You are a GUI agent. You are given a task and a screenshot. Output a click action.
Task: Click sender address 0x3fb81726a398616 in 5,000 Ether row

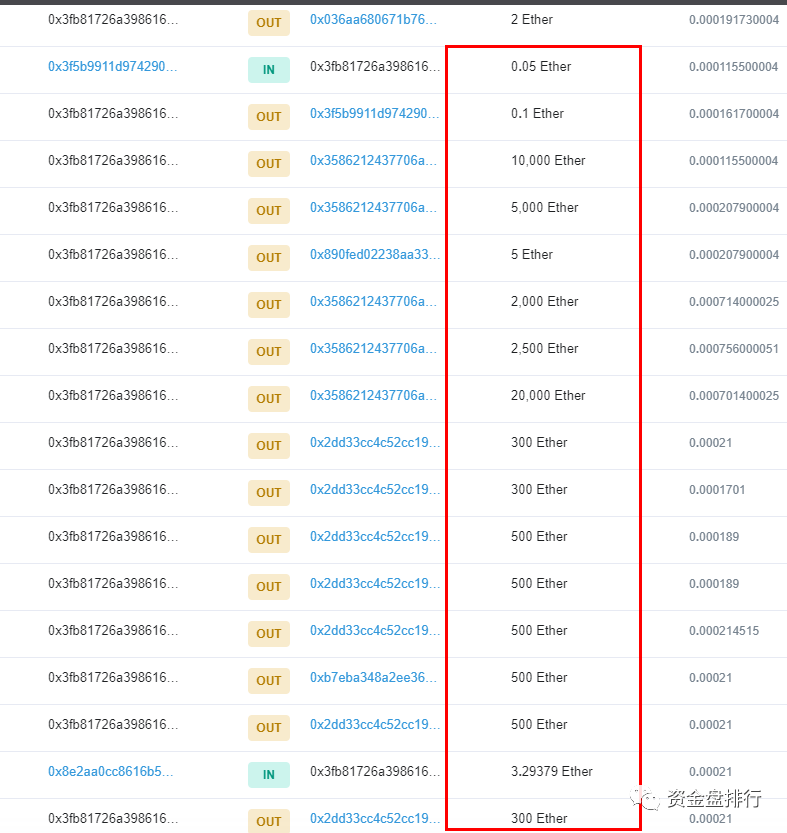point(112,208)
